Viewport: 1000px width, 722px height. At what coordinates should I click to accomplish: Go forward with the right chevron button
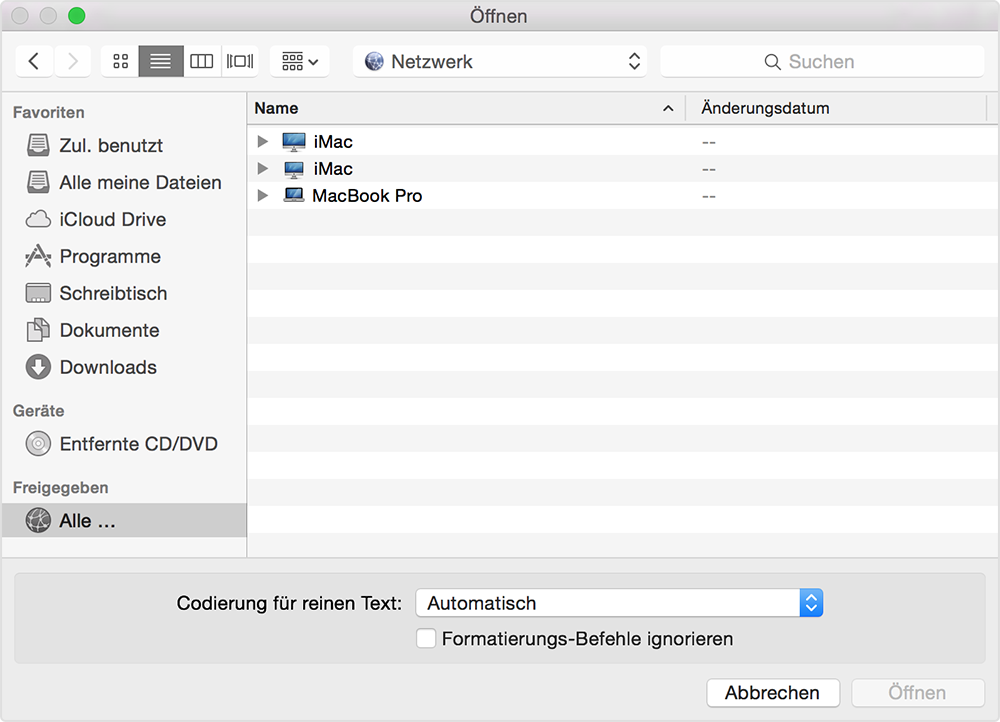[x=72, y=61]
